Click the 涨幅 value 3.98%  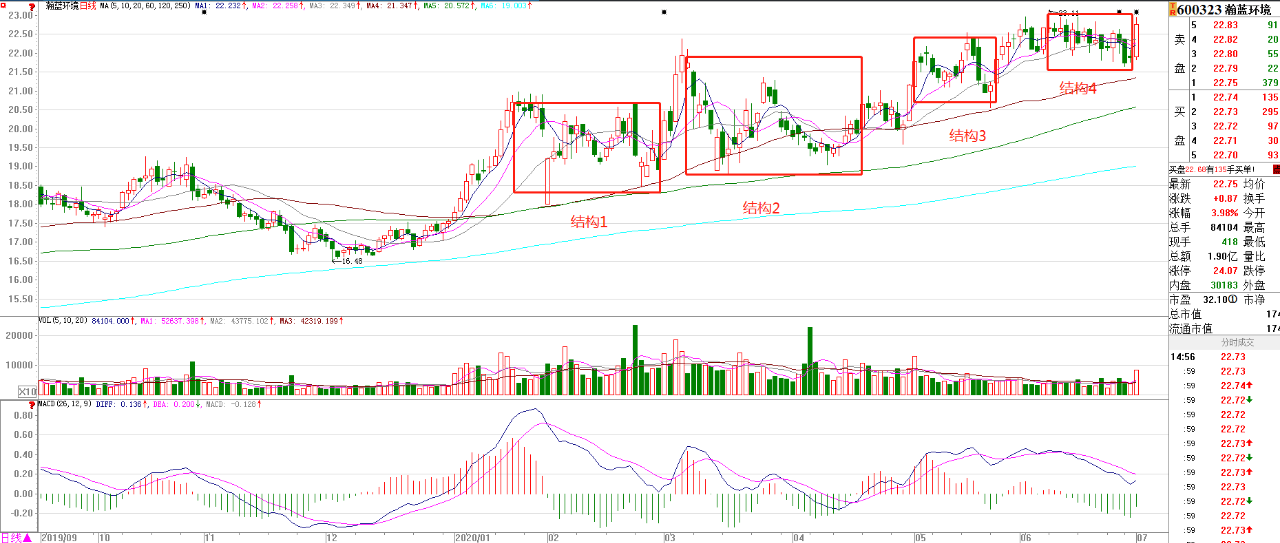pyautogui.click(x=1224, y=213)
